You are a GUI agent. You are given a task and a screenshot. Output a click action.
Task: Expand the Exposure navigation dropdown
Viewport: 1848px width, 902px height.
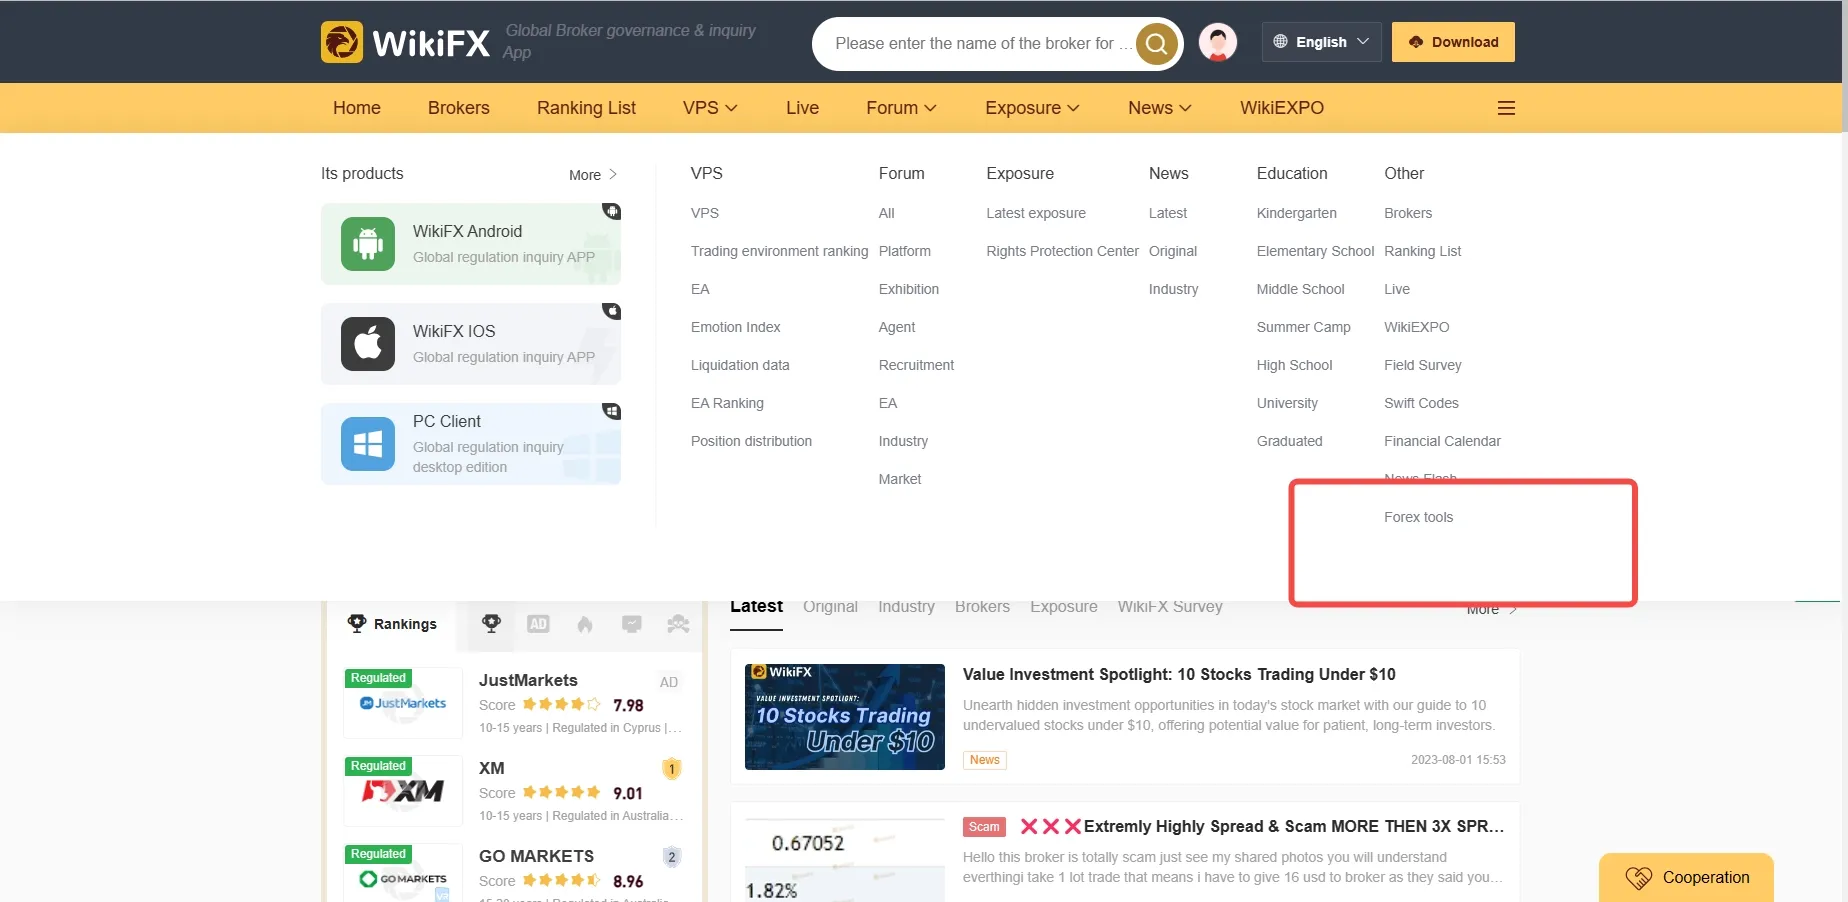point(1032,108)
